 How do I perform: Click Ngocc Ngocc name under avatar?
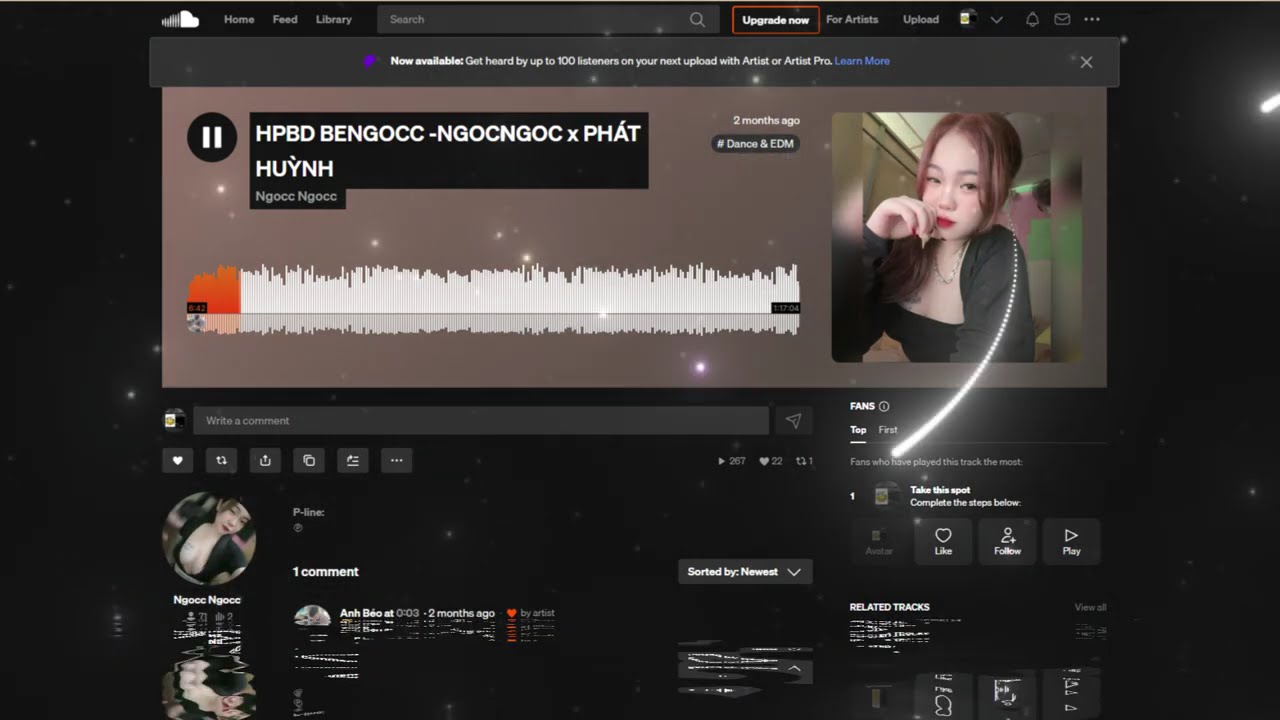(x=207, y=600)
